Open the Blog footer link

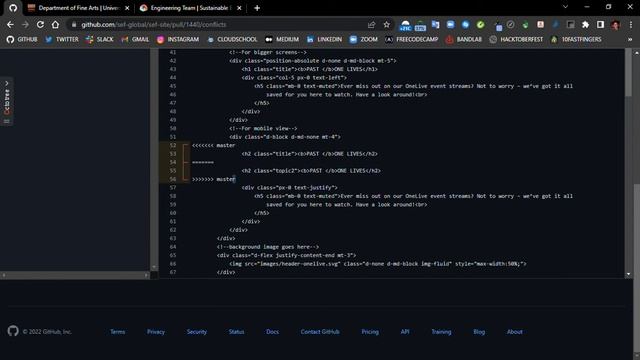(479, 332)
